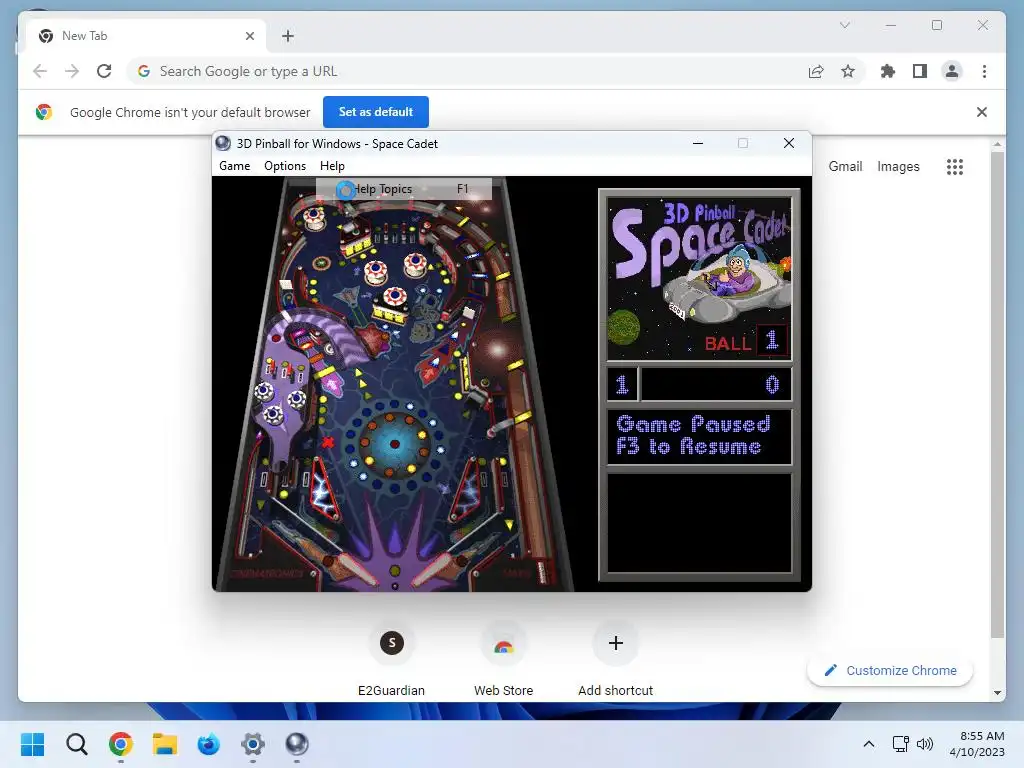Open the Gmail link
Screen dimensions: 1024x768
tap(845, 167)
